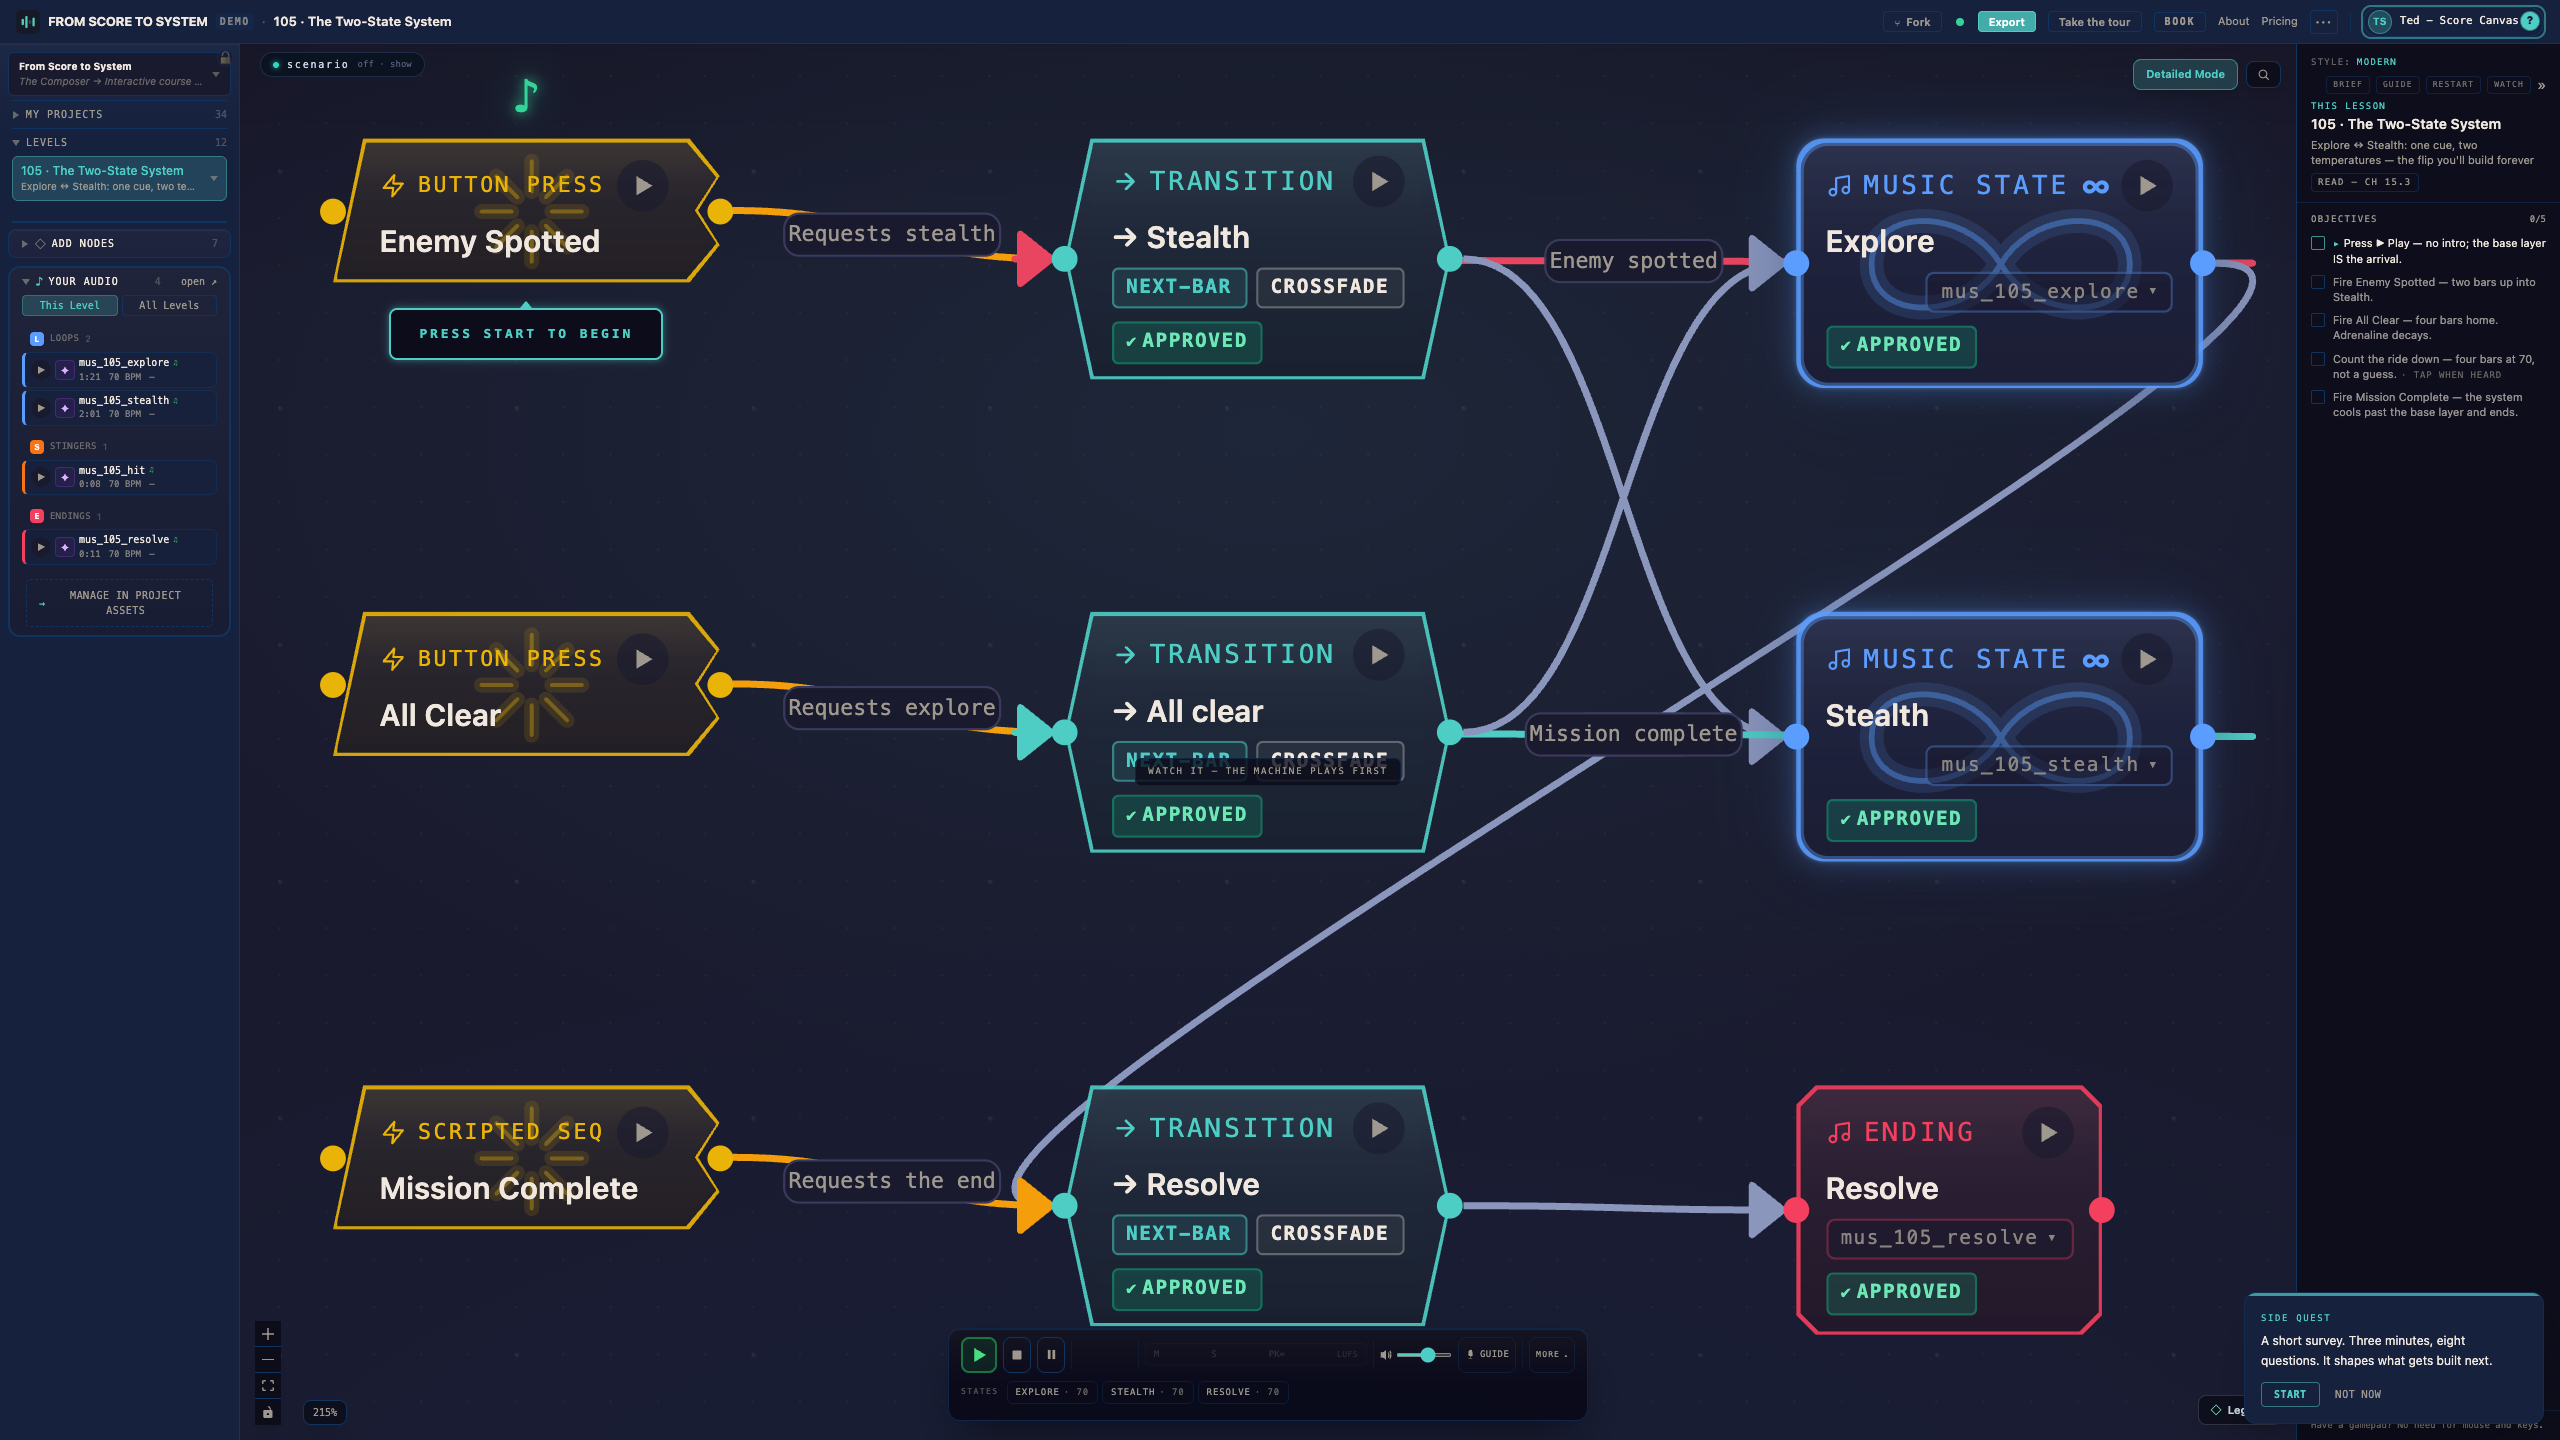Screen dimensions: 2560x1440
Task: Preview the Enemy Spotted button press node
Action: coord(643,186)
